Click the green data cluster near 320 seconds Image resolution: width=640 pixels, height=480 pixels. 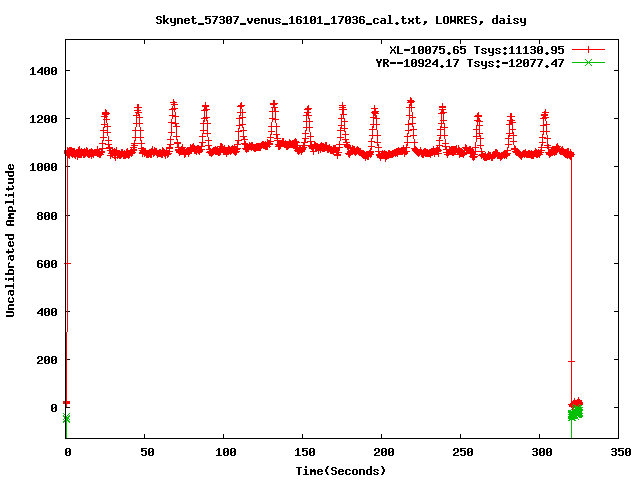(576, 413)
